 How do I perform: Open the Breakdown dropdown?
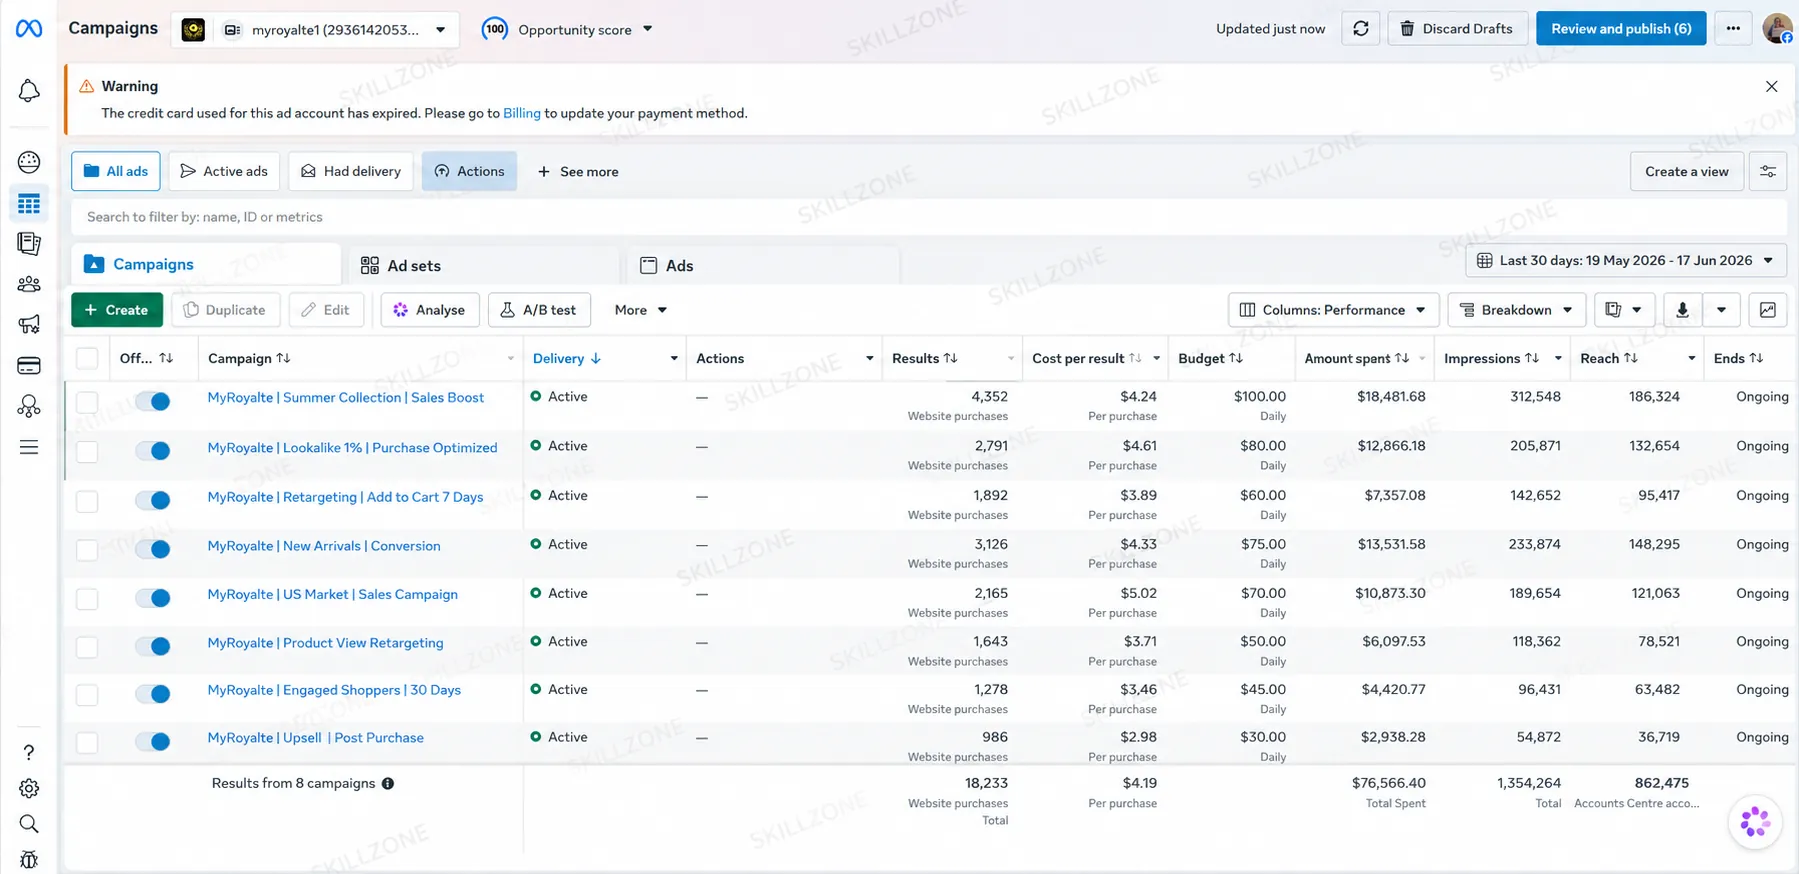(1517, 310)
